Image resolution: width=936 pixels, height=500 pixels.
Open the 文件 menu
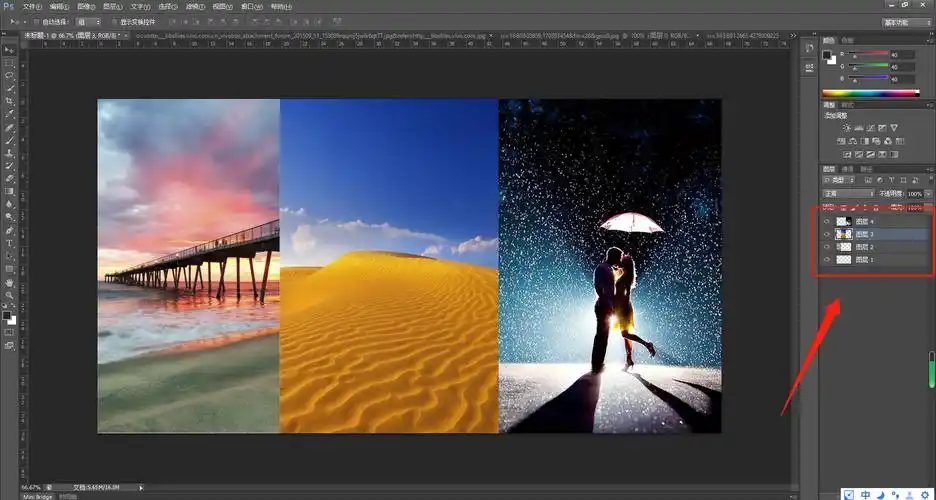click(31, 6)
